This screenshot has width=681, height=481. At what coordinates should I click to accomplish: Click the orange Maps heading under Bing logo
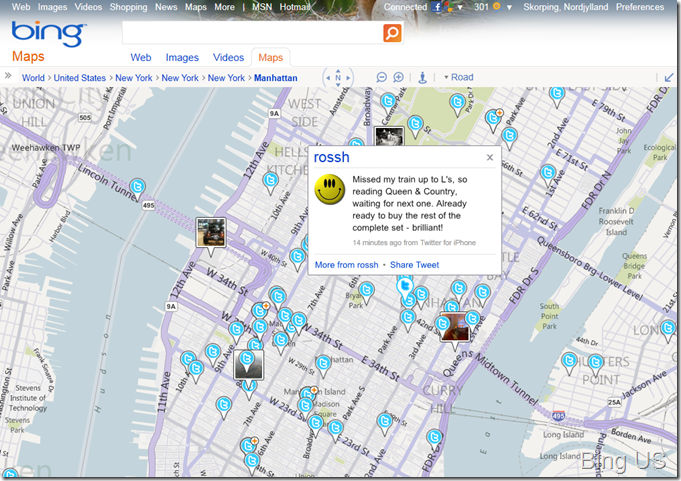28,56
